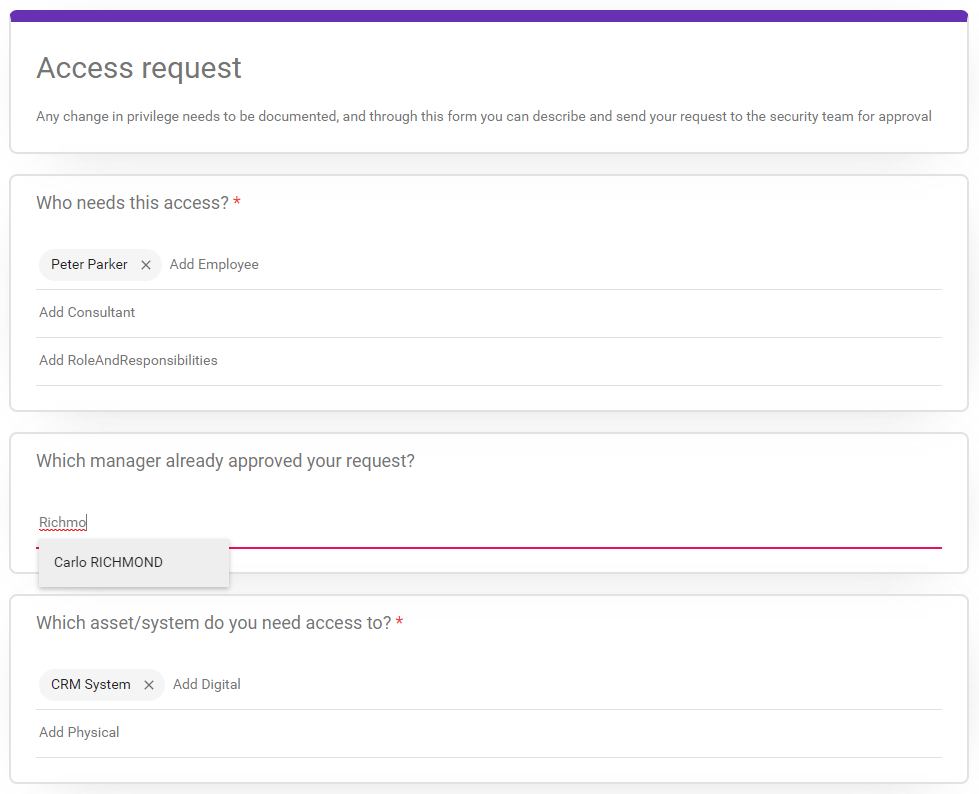The width and height of the screenshot is (979, 794).
Task: Click the Which manager already approved heading
Action: [225, 461]
